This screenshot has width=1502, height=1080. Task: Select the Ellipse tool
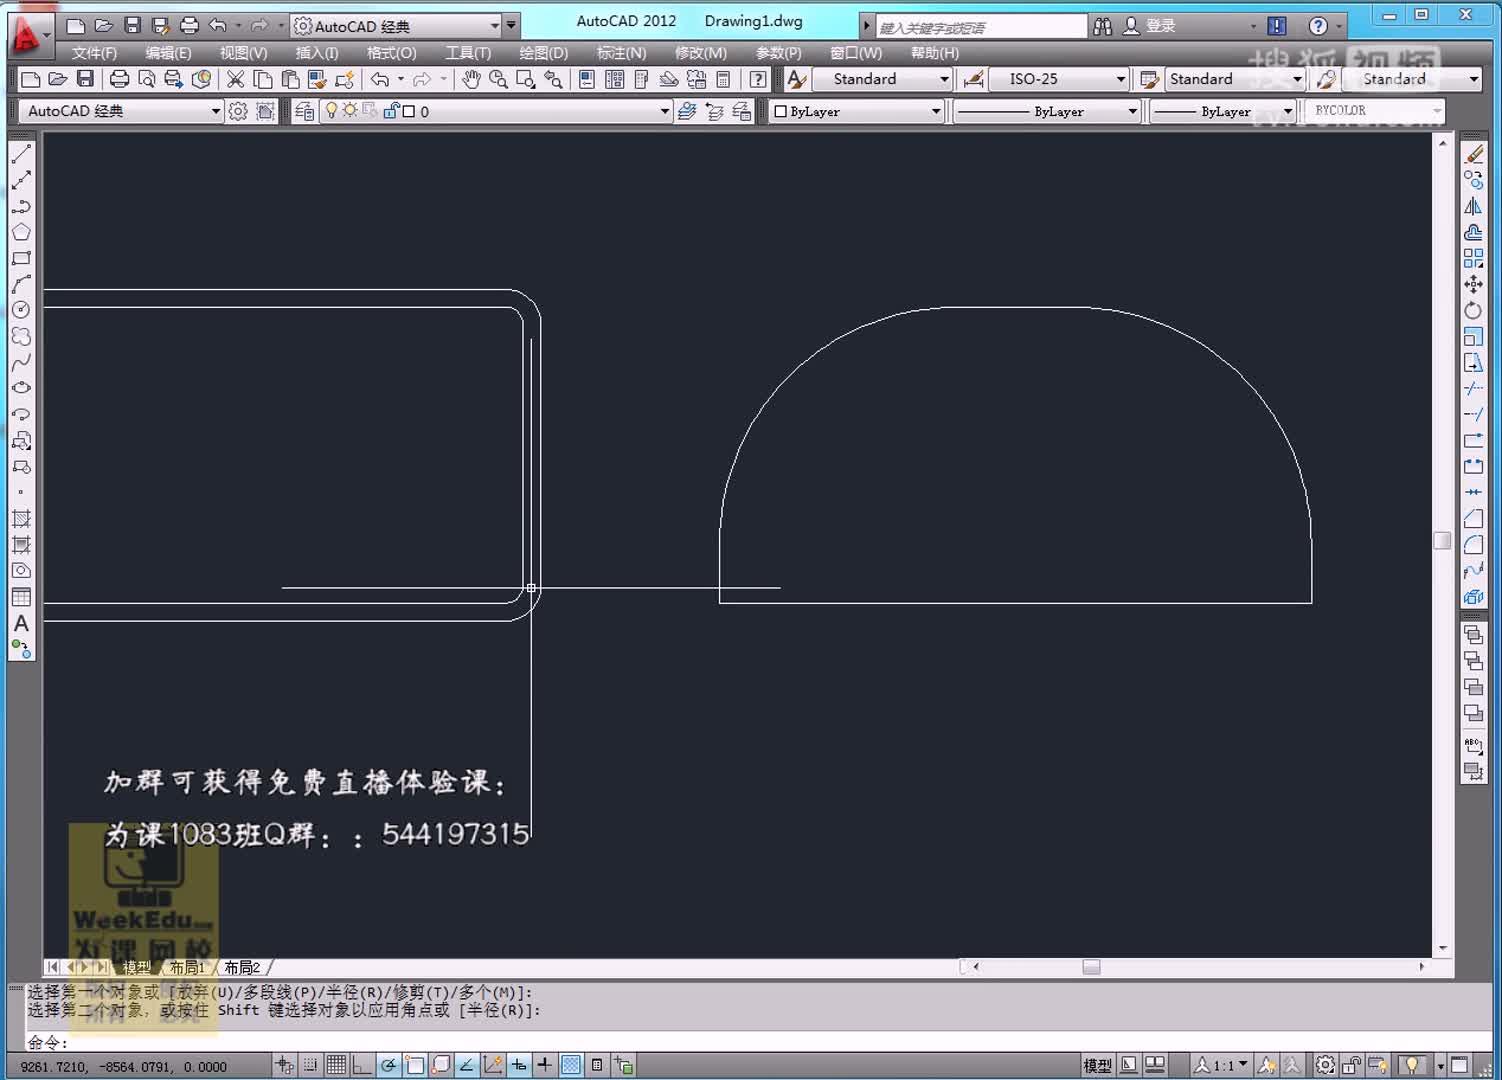(21, 388)
